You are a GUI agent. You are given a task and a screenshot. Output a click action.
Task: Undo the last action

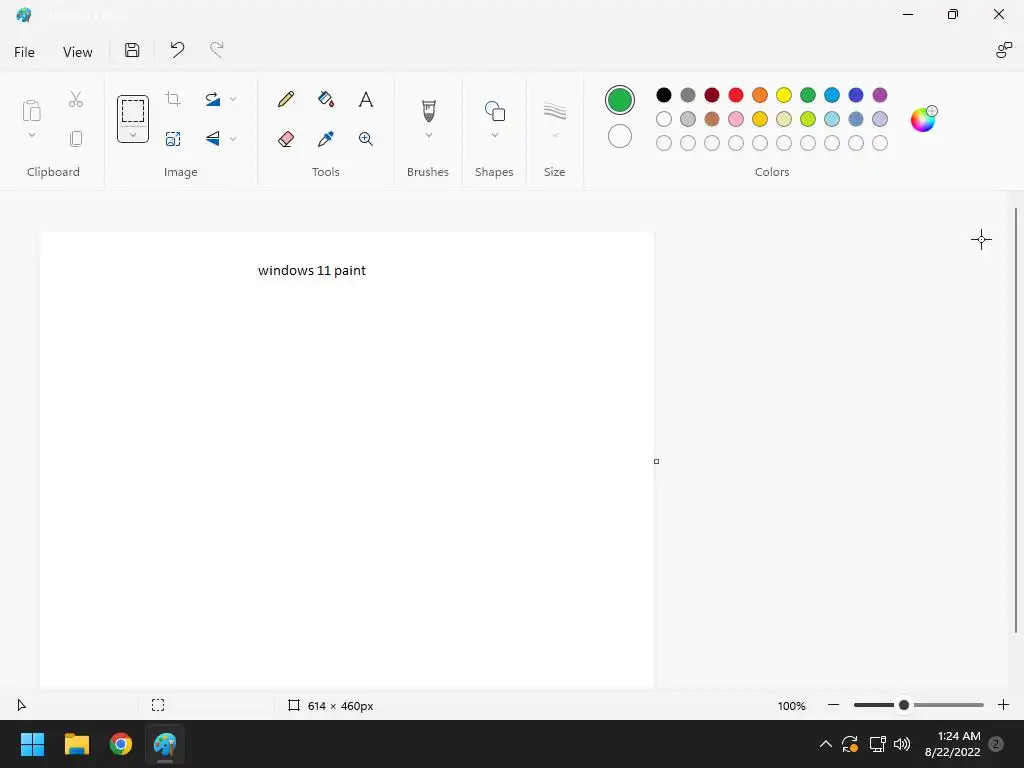pos(177,50)
